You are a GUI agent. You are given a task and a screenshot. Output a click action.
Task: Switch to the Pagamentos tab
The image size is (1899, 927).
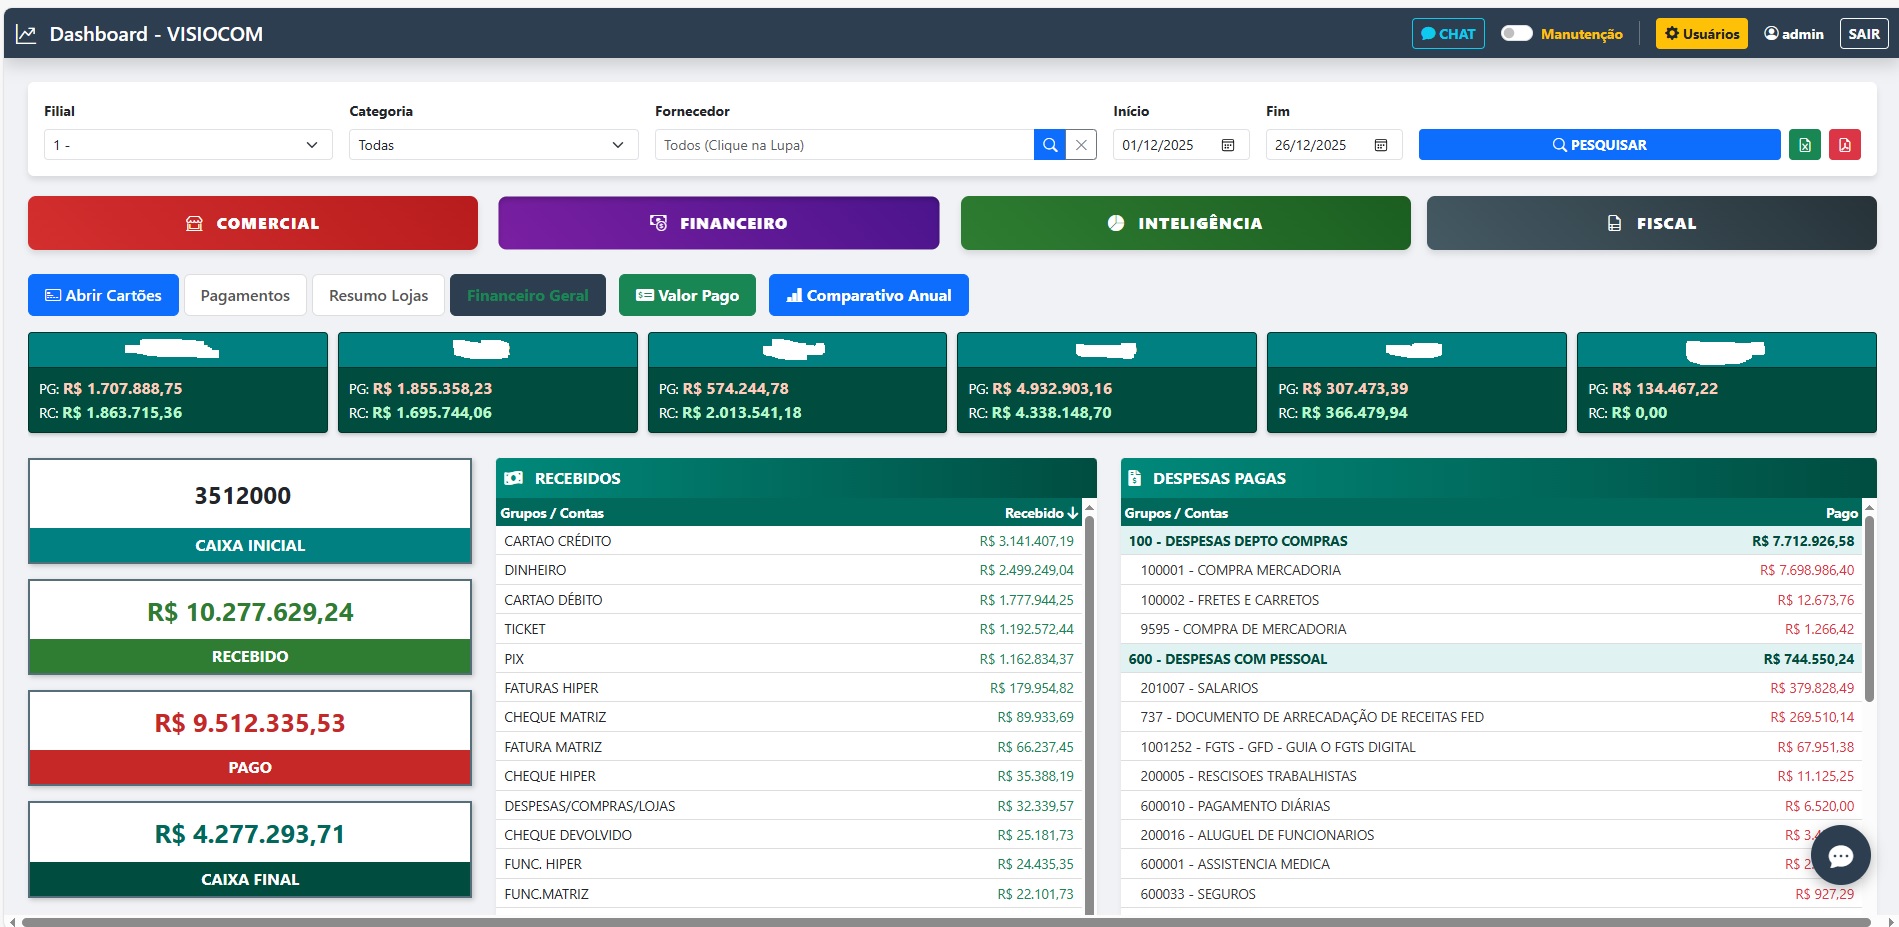(245, 295)
